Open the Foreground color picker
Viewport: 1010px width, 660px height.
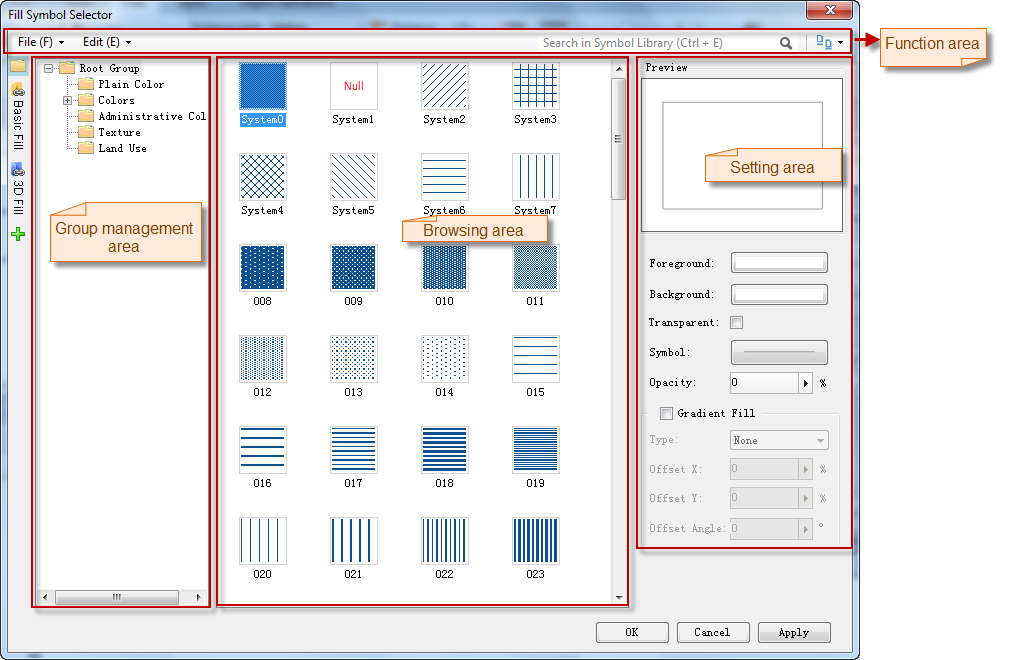tap(779, 263)
